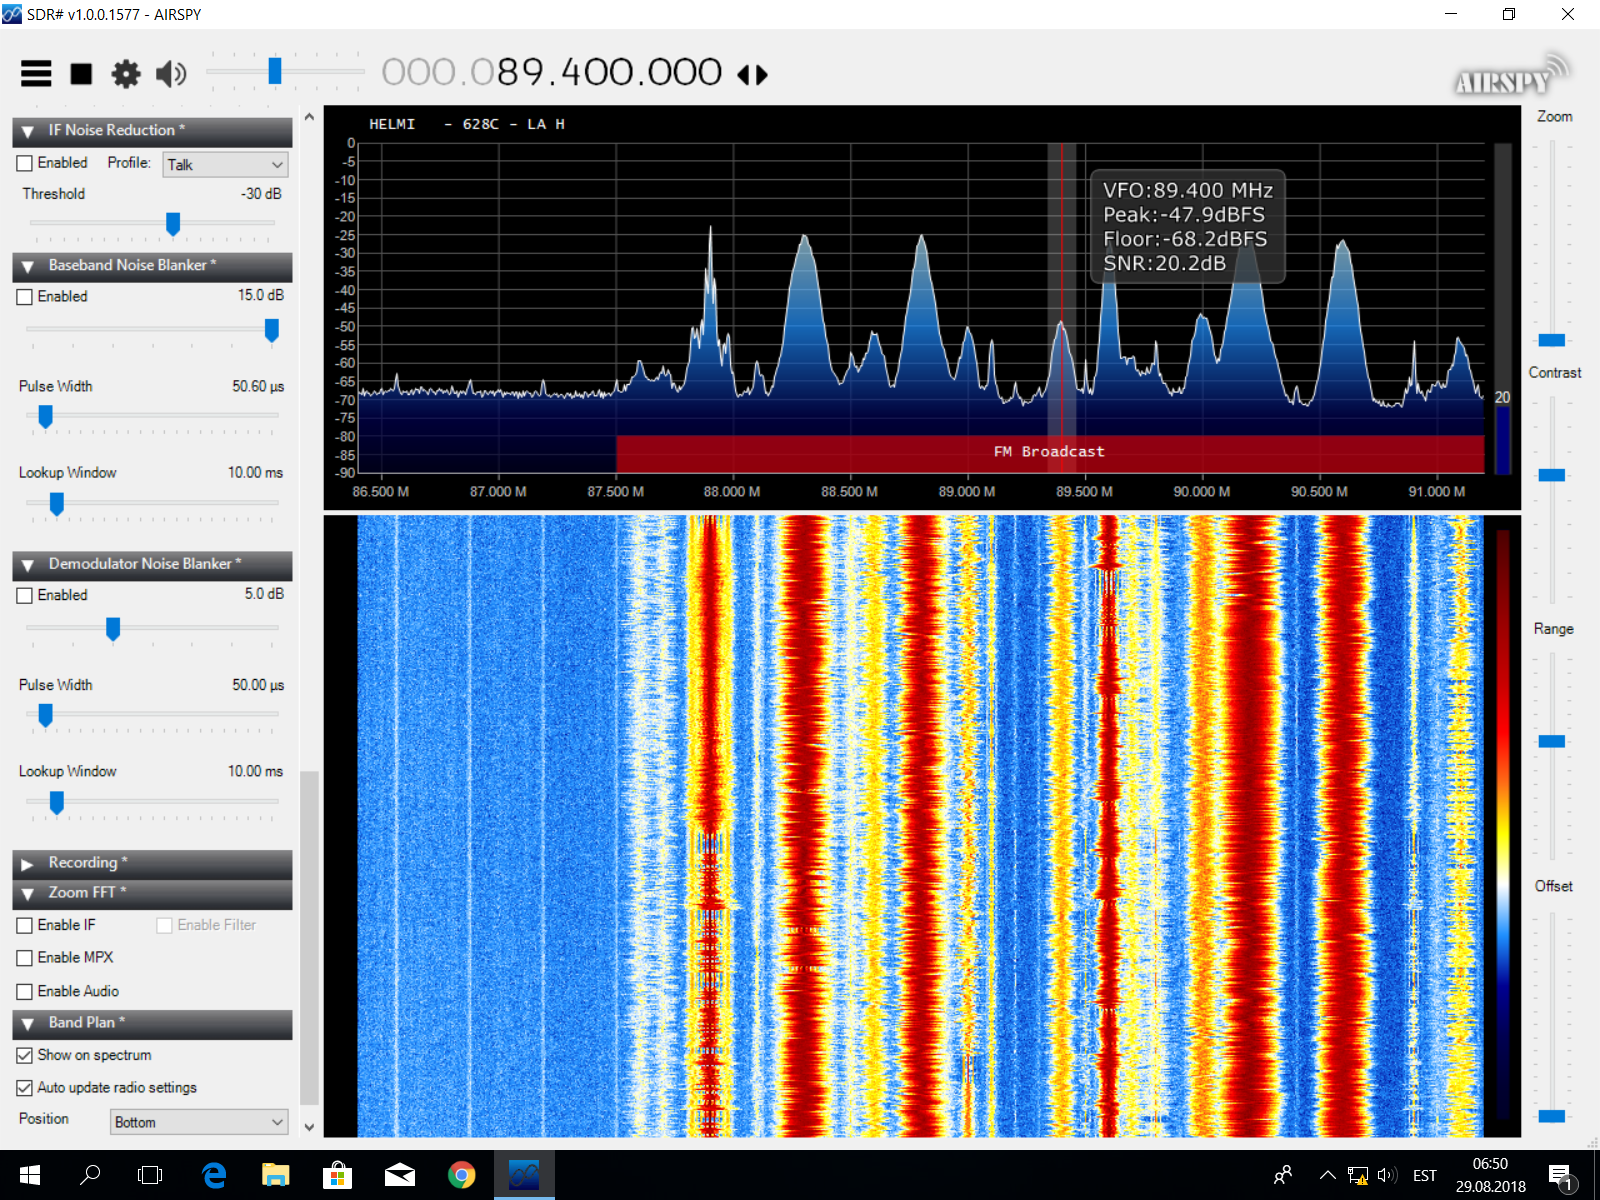Viewport: 1600px width, 1200px height.
Task: Enable the Baseband Noise Blanker
Action: 25,297
